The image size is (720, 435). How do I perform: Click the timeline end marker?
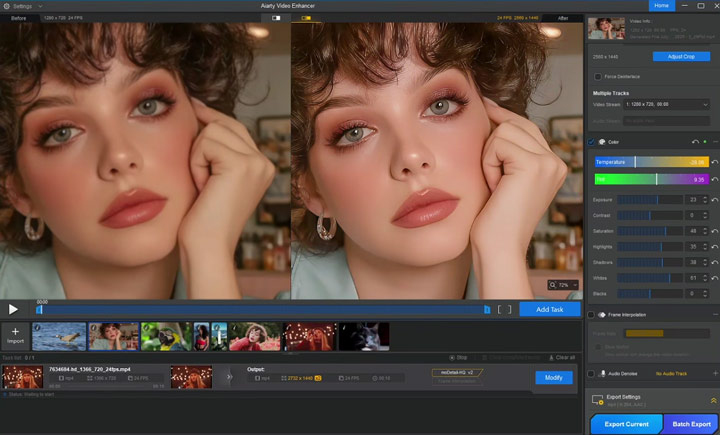[x=487, y=310]
